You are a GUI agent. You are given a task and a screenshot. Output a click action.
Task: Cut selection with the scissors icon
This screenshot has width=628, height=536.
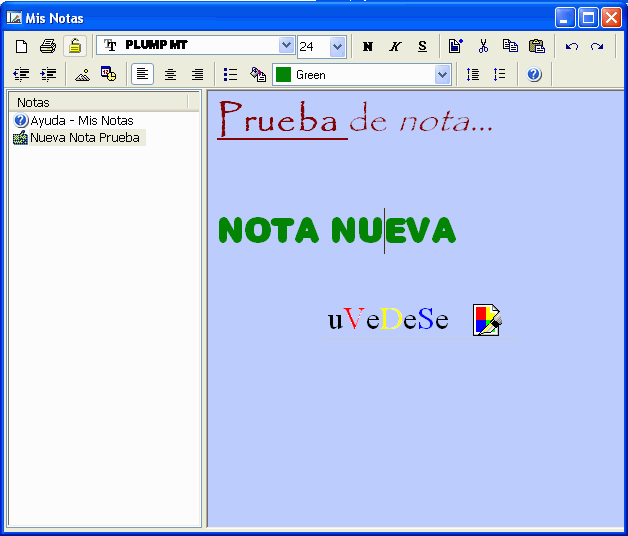pyautogui.click(x=483, y=46)
